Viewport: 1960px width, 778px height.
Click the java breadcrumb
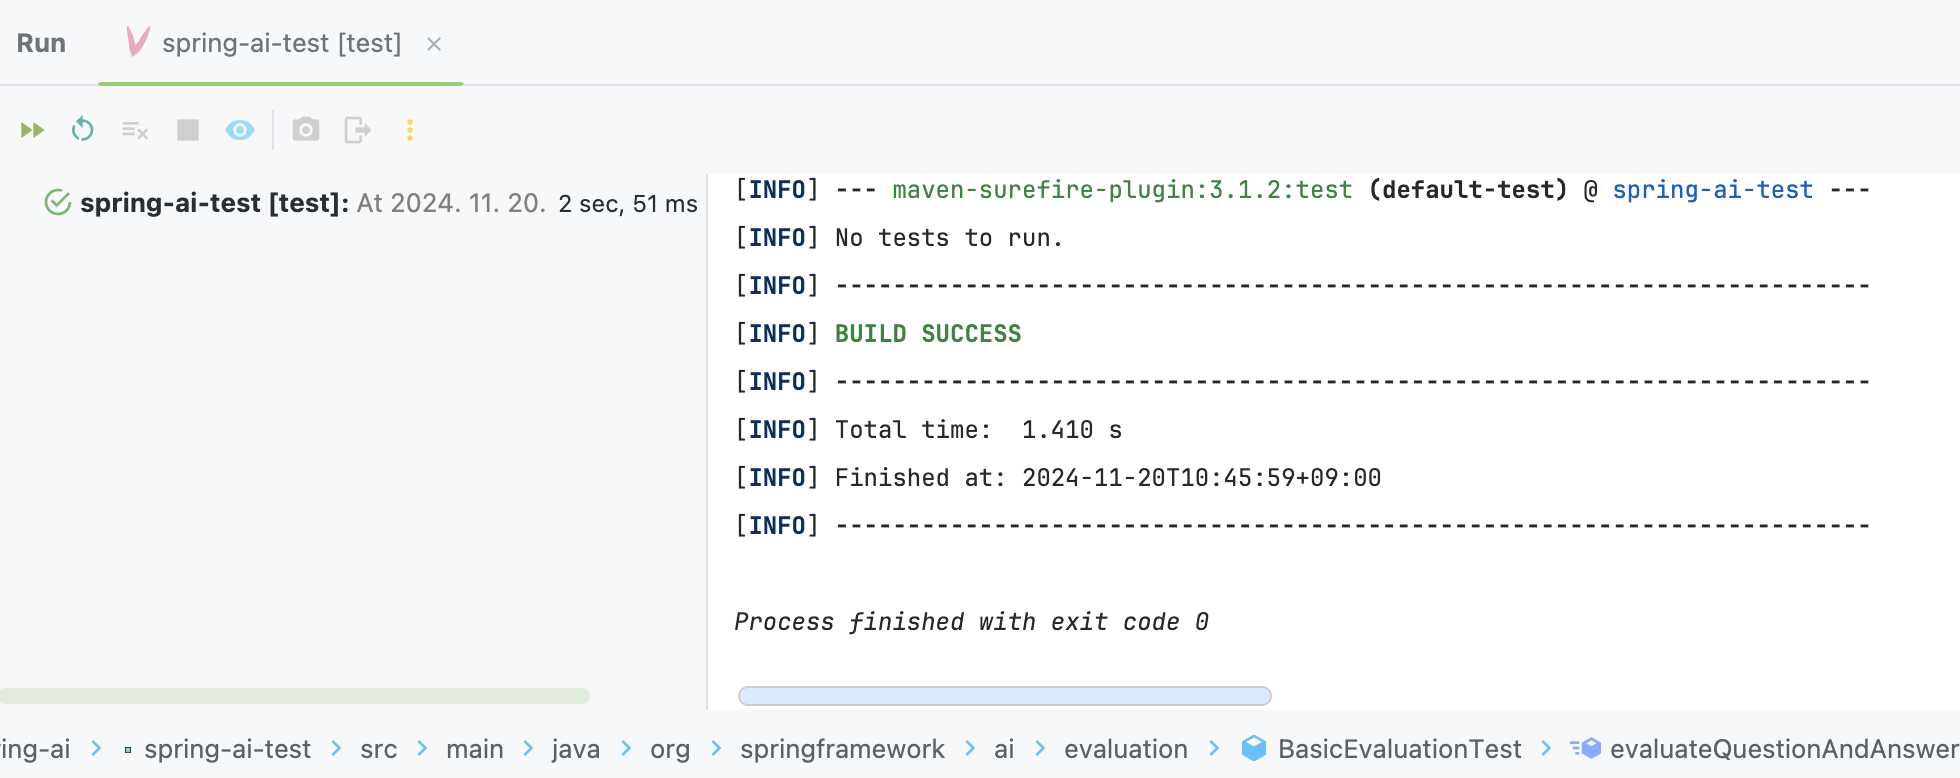576,749
